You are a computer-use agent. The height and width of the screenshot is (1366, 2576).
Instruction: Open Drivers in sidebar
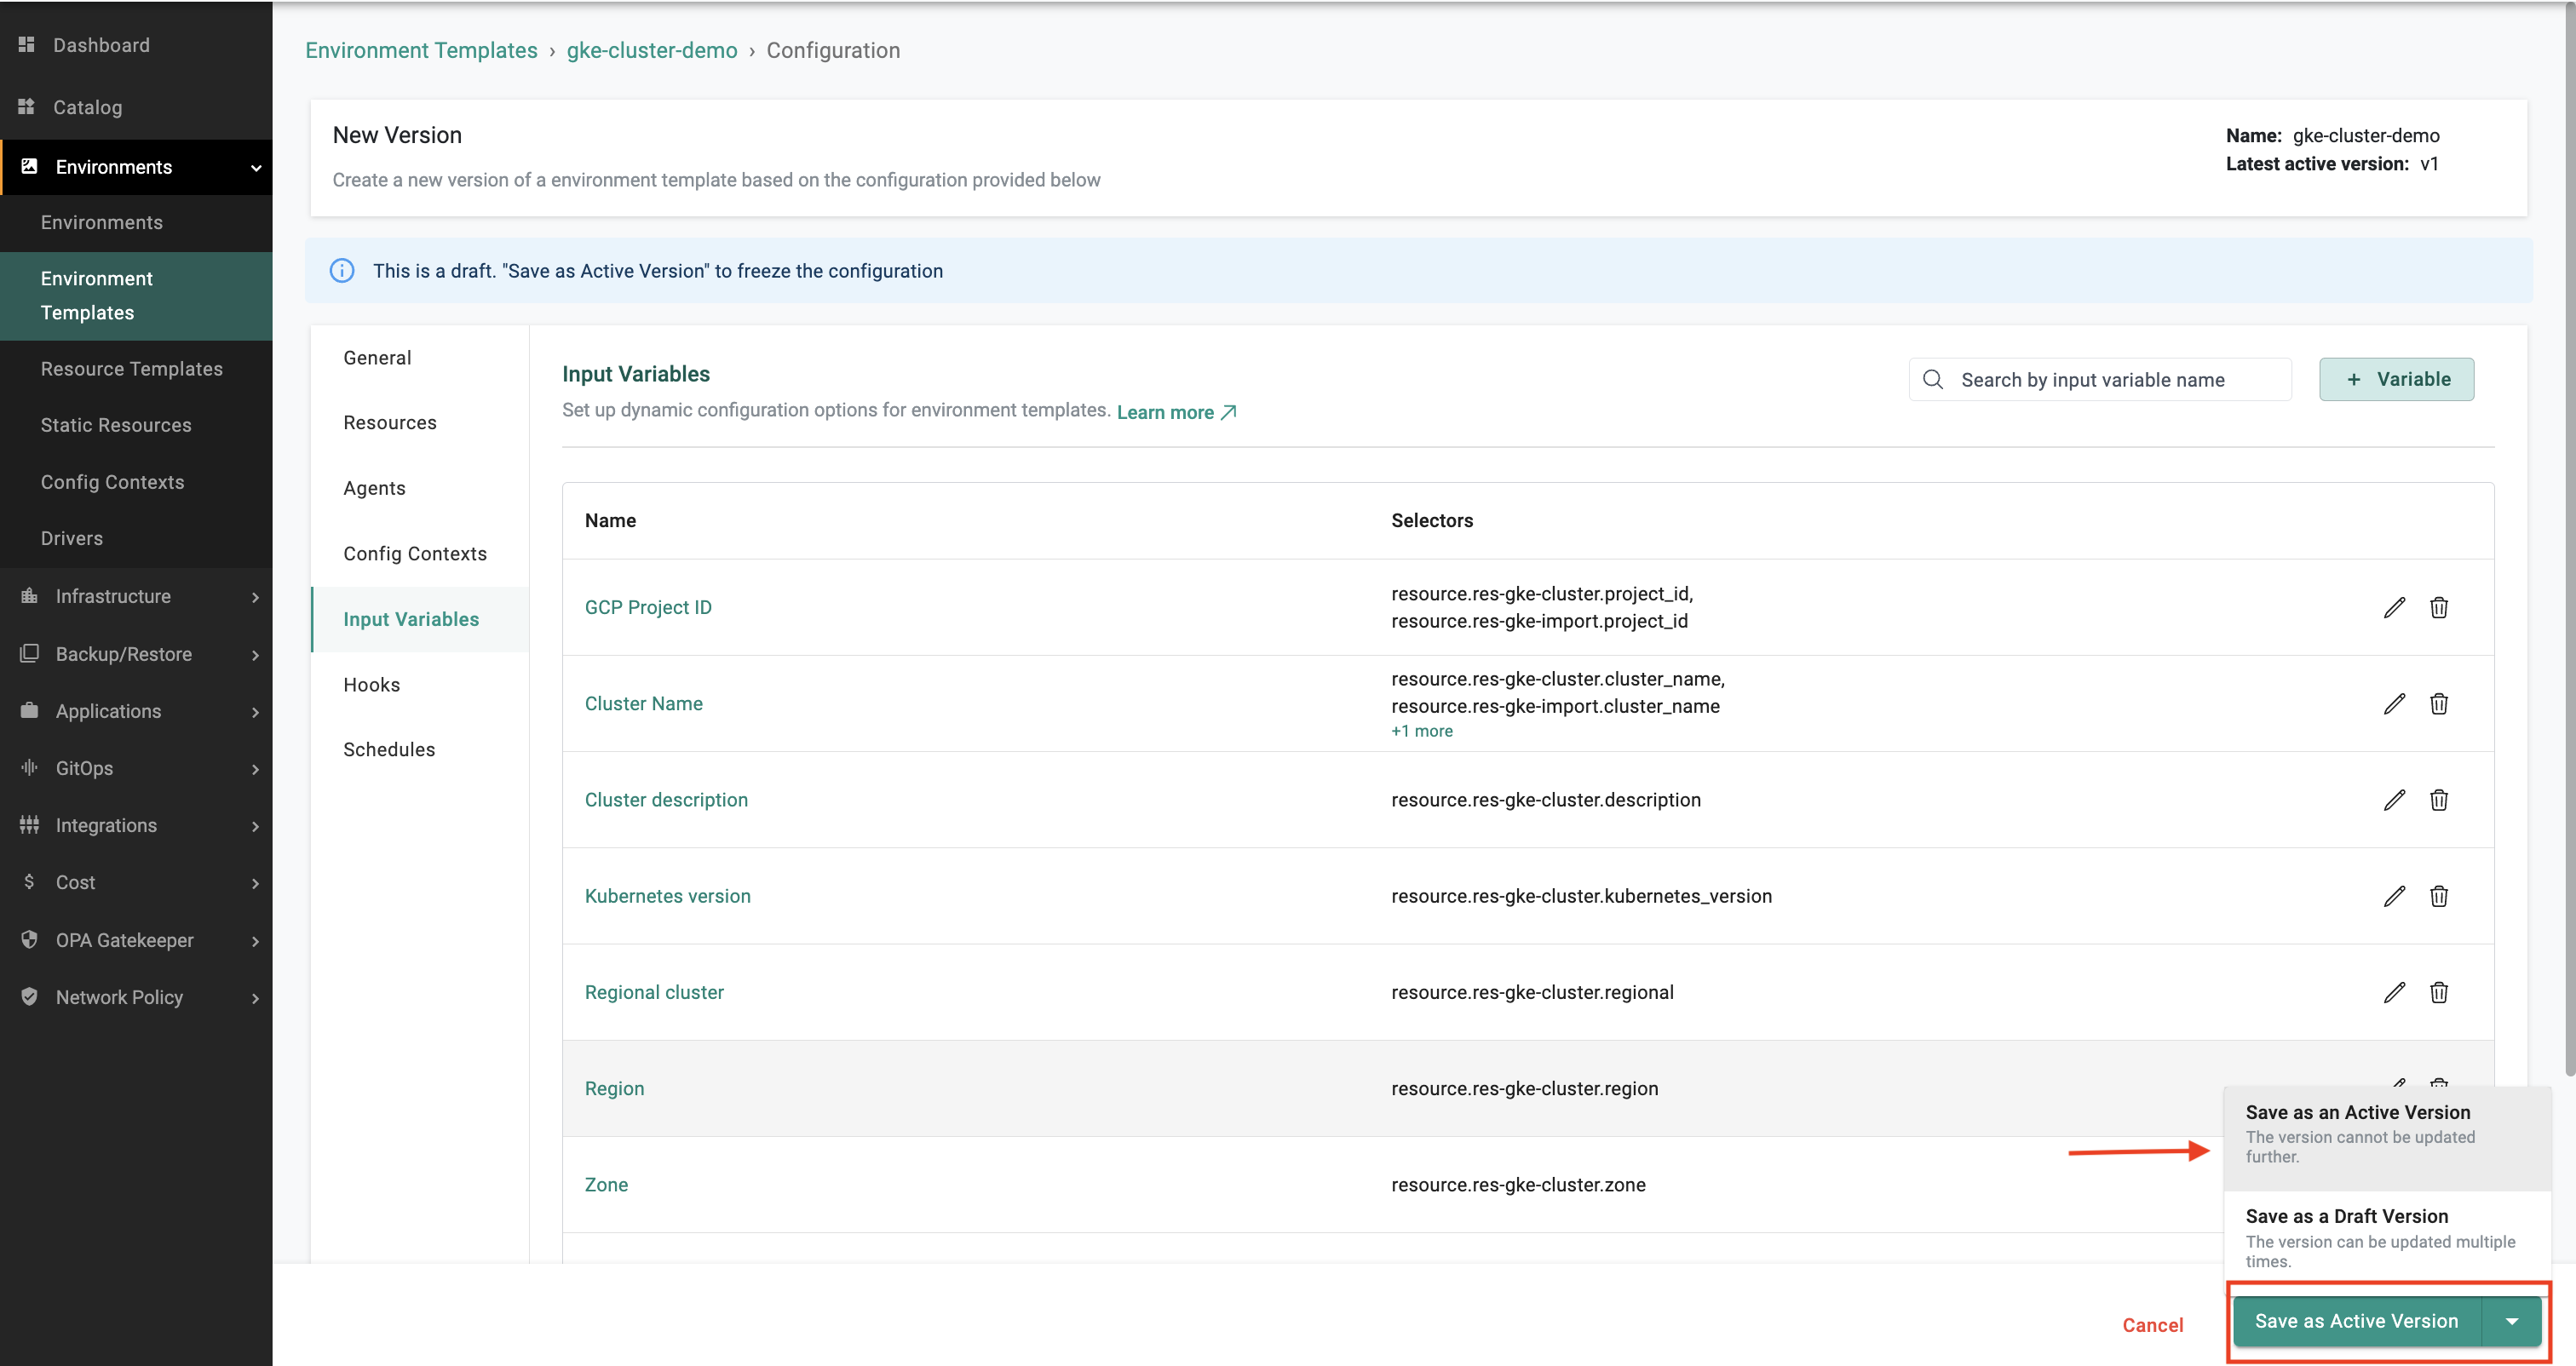(136, 538)
